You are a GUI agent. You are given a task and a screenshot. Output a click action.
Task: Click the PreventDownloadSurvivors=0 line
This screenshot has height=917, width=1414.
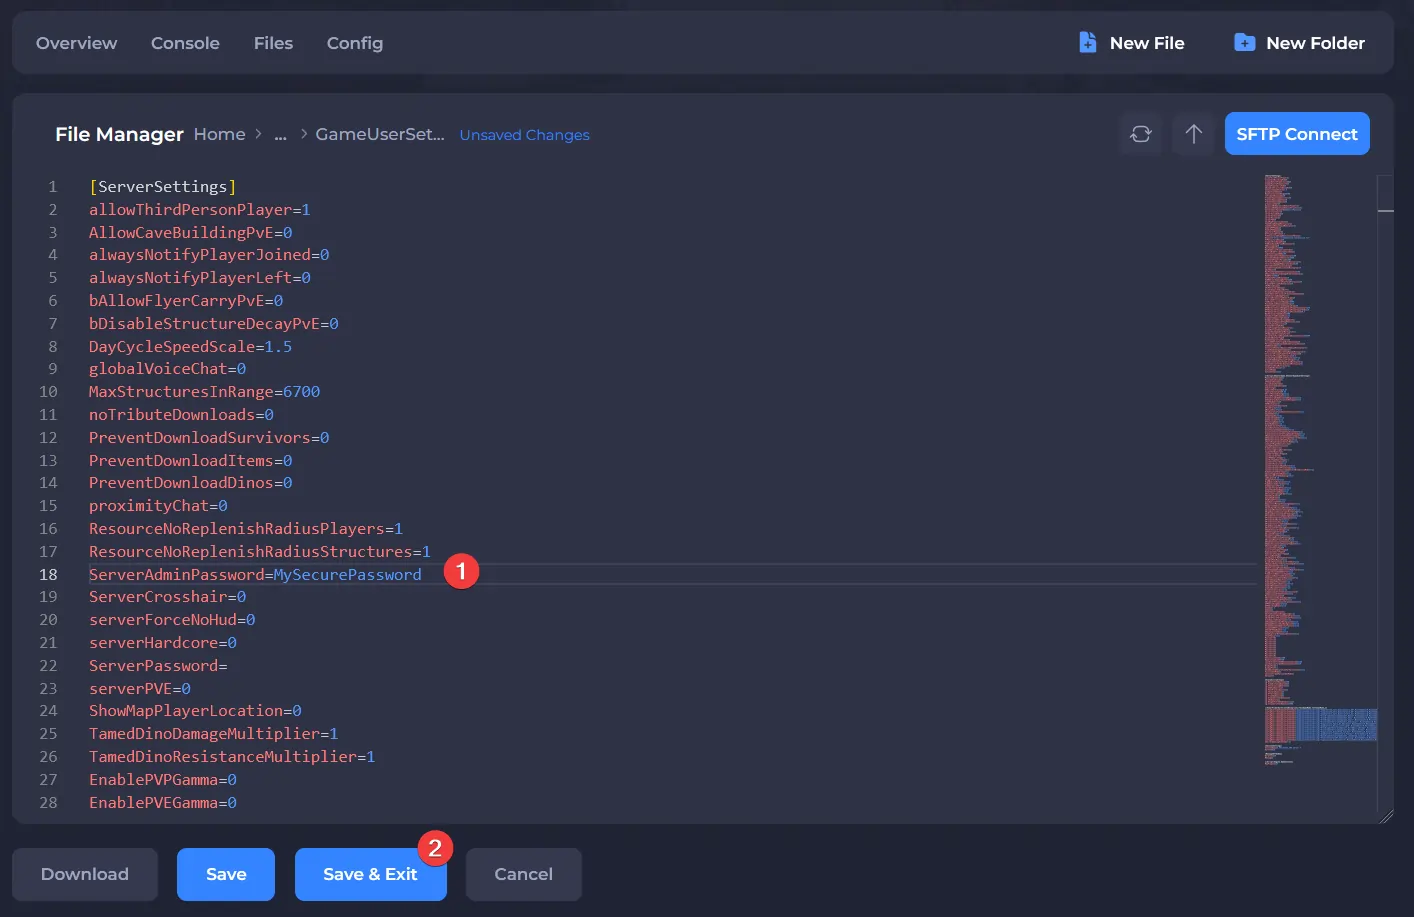[x=209, y=438]
